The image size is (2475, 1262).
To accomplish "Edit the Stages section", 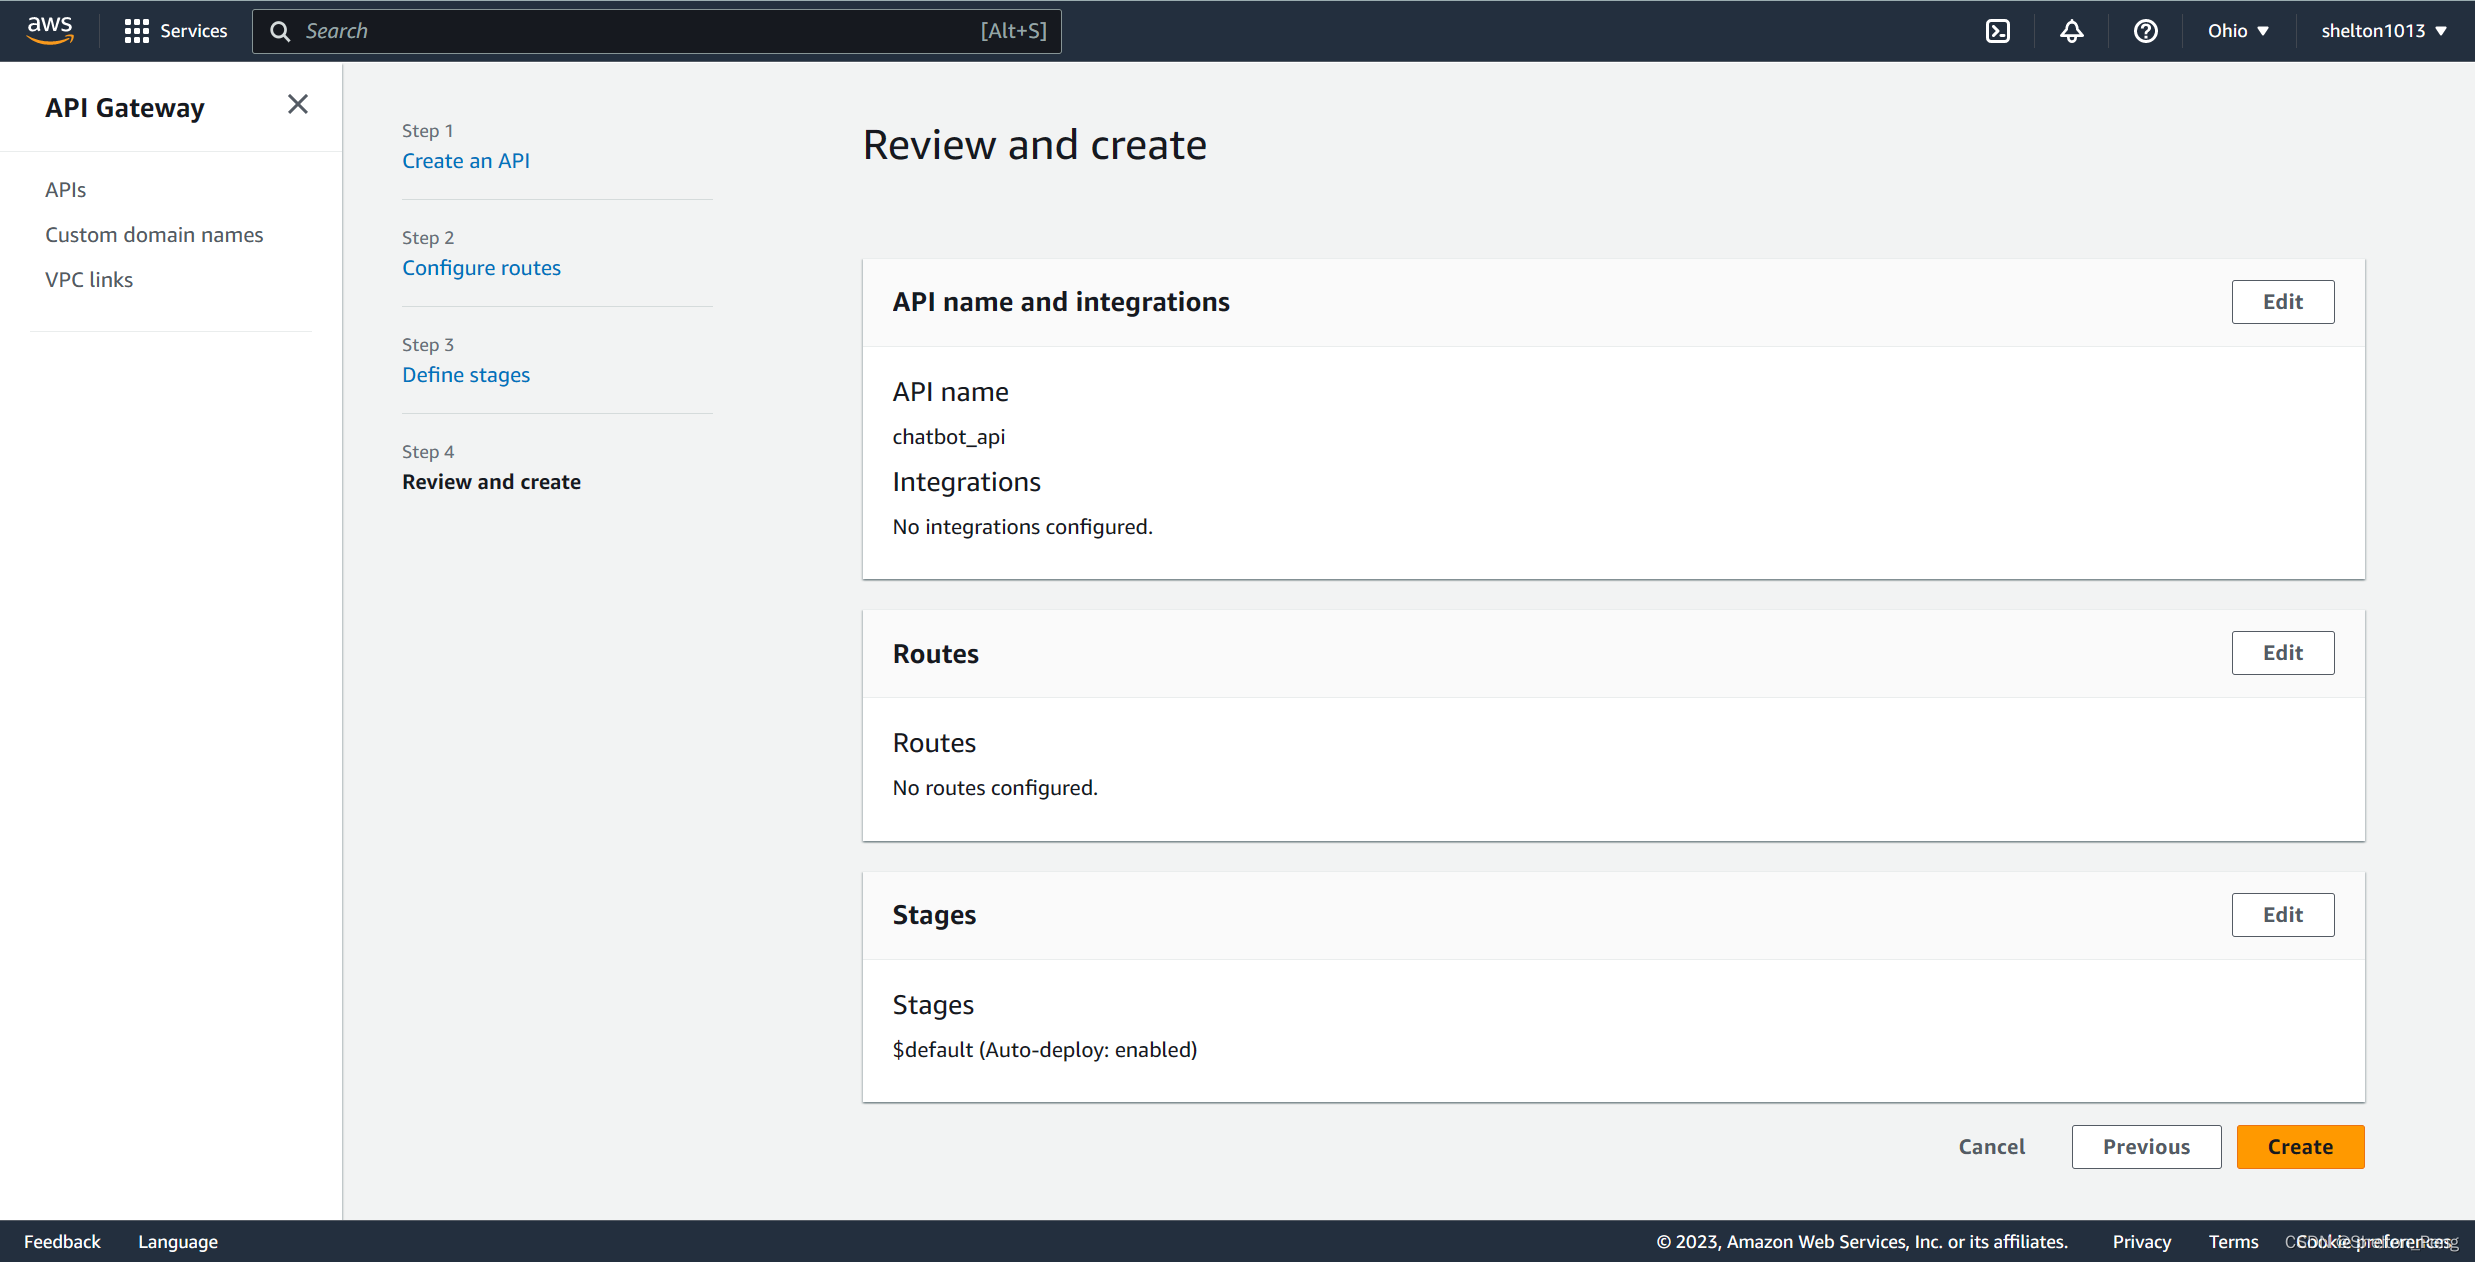I will pos(2282,915).
